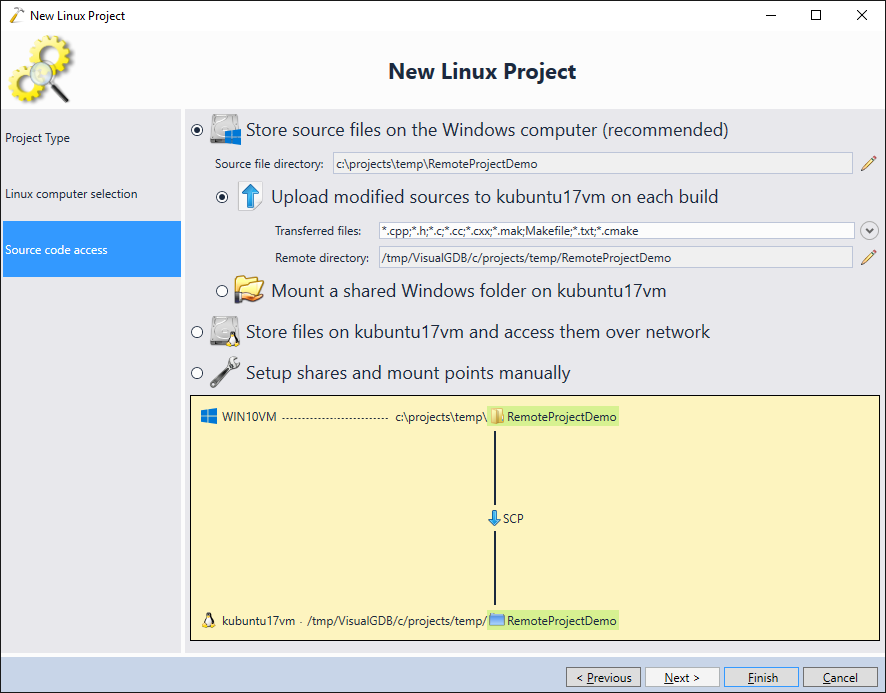Click the gears and magnifier wizard logo
This screenshot has width=886, height=693.
coord(41,68)
